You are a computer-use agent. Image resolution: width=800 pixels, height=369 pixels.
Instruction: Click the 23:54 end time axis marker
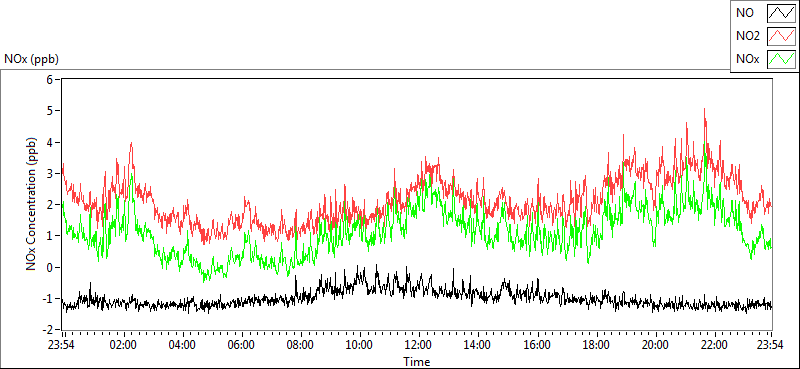pyautogui.click(x=771, y=345)
